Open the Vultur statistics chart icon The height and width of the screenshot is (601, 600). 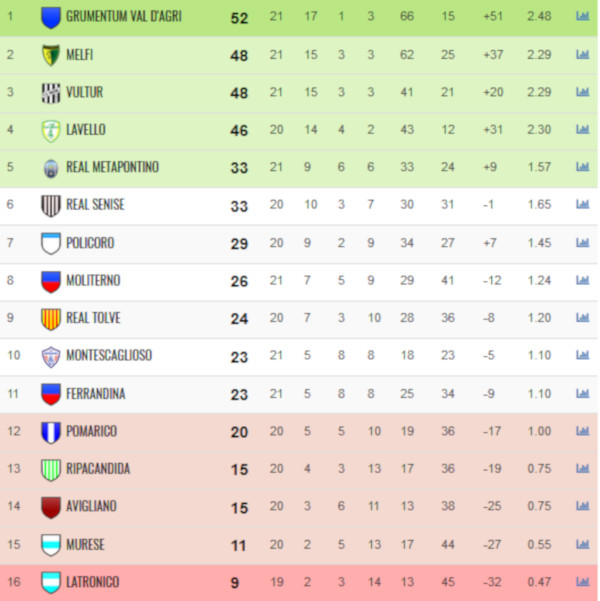582,92
